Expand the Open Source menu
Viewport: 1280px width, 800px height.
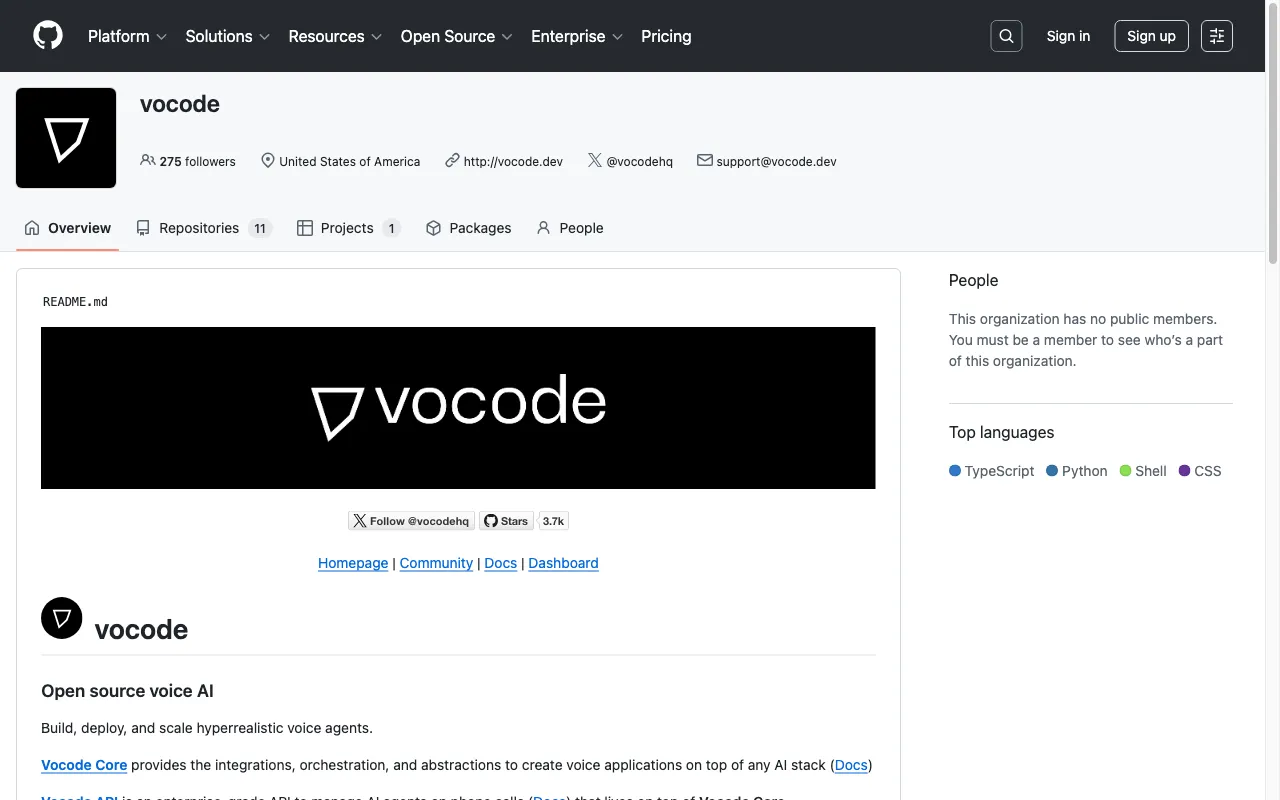coord(456,36)
